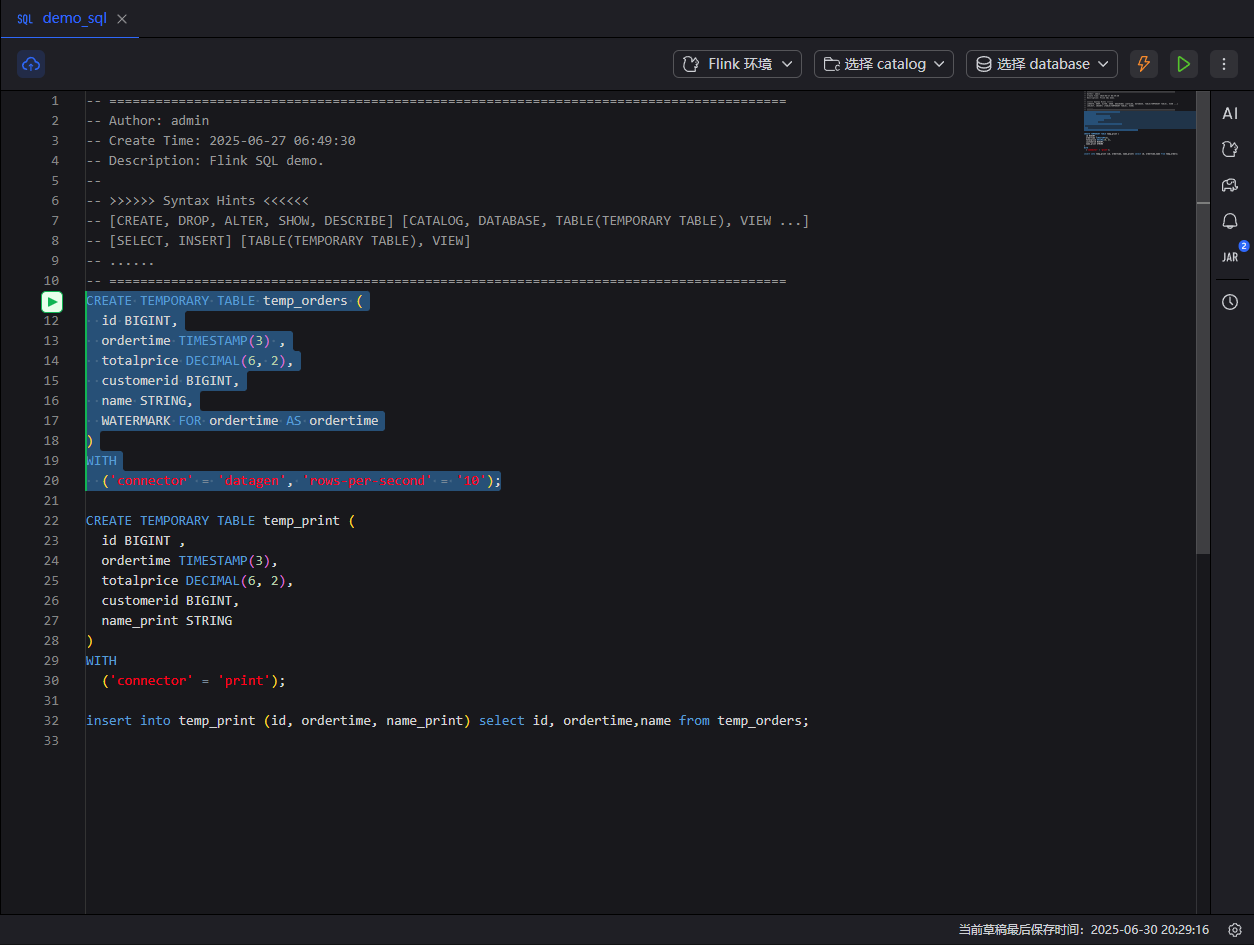
Task: Switch to the demo_sql tab
Action: pyautogui.click(x=73, y=19)
